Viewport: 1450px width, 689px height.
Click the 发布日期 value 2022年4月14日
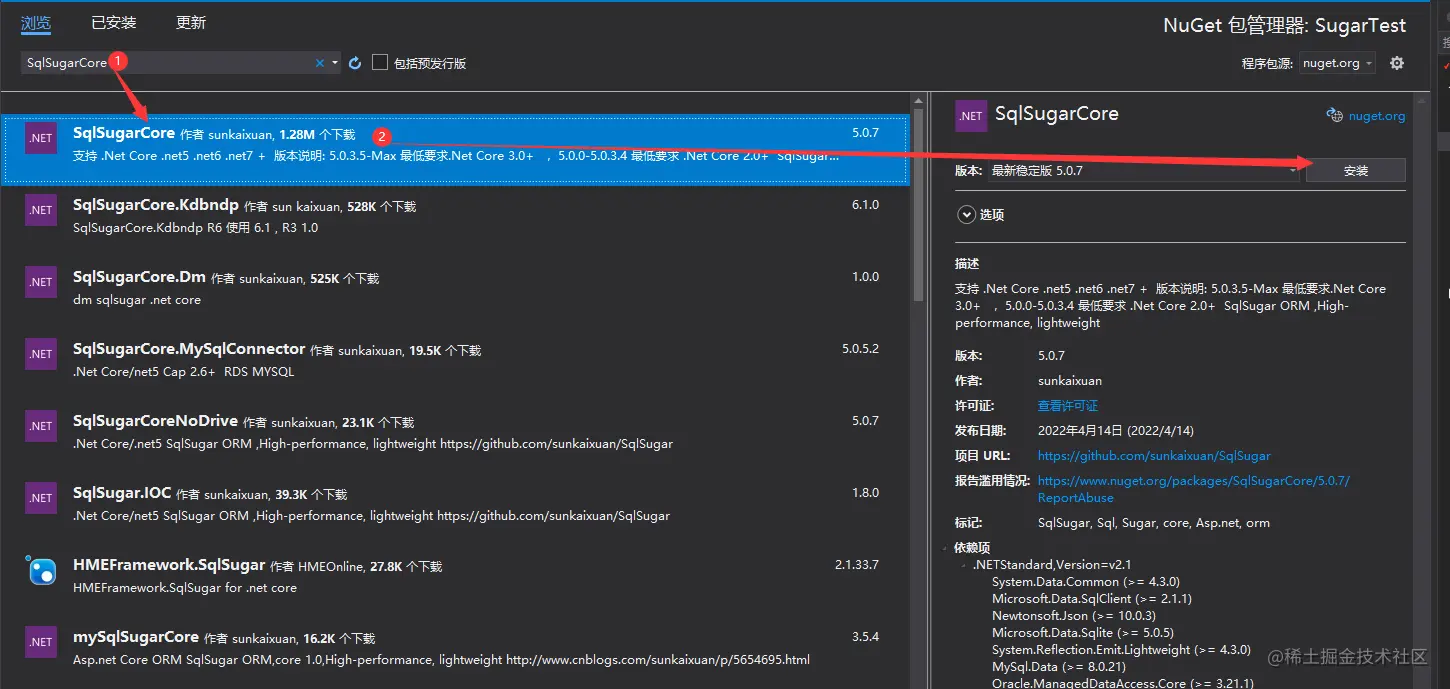click(1116, 430)
